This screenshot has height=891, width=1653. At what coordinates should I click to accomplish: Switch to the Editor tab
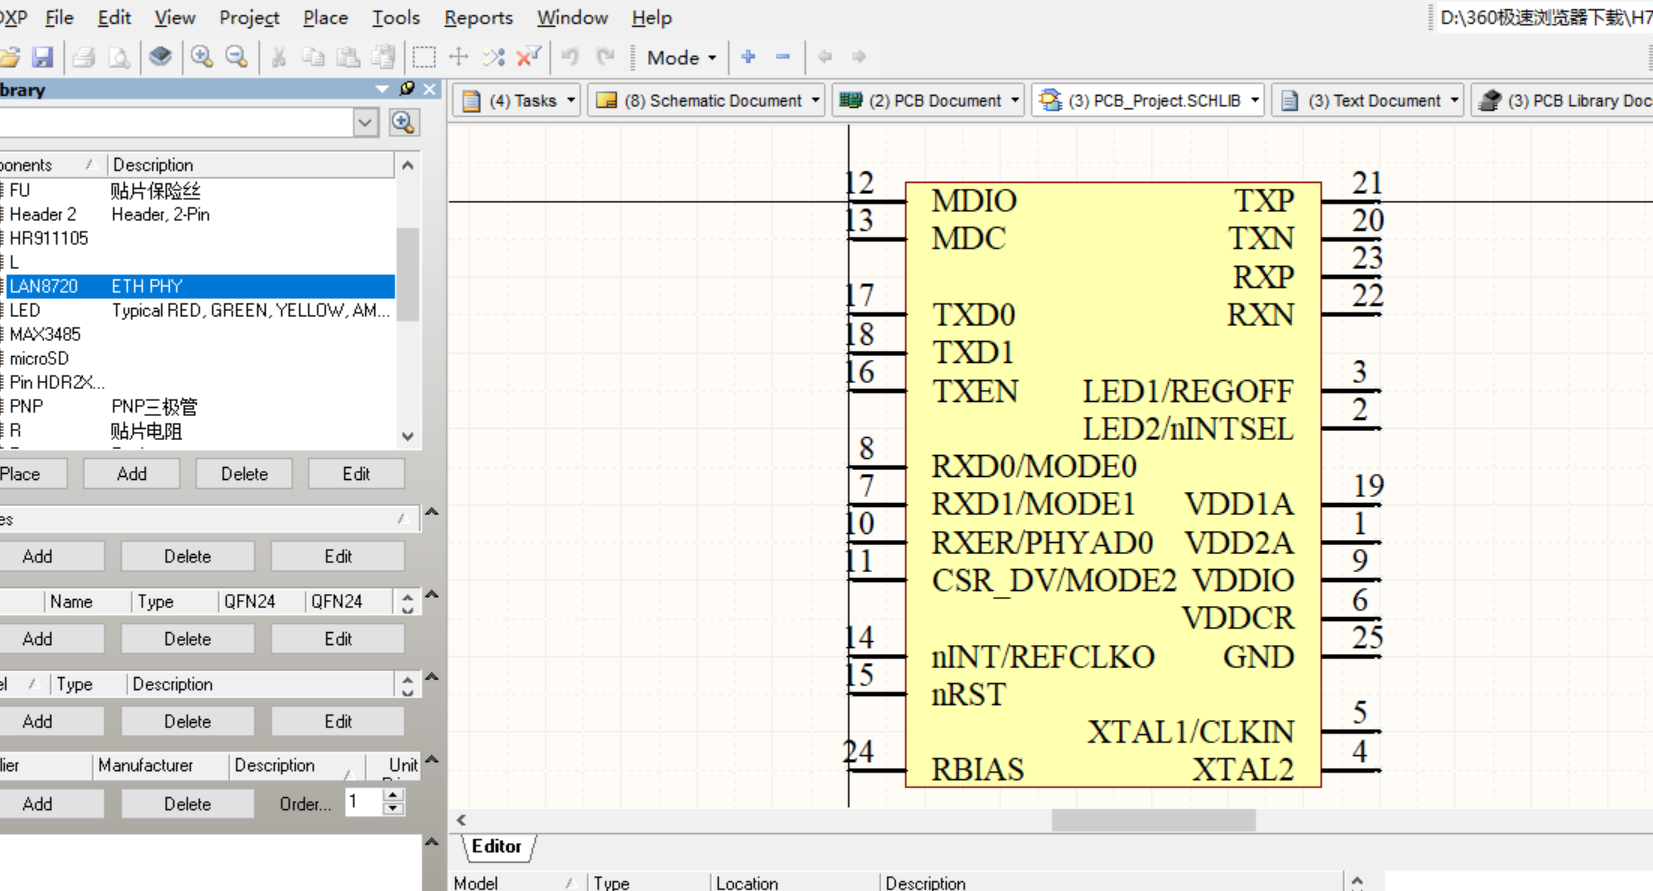click(497, 847)
